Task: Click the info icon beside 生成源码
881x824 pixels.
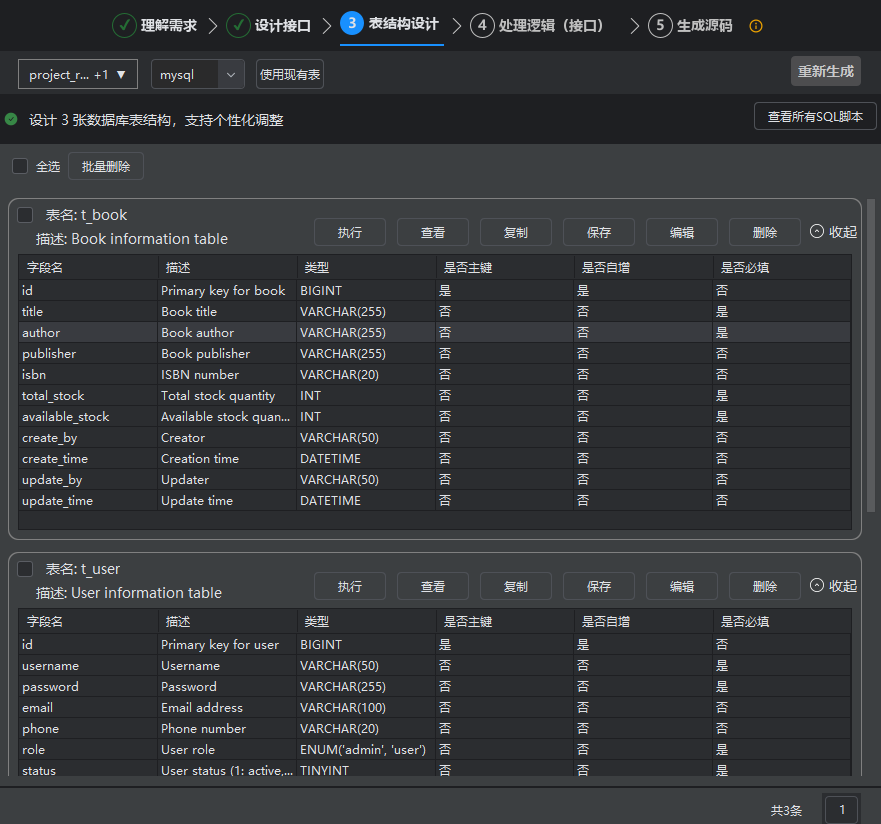Action: click(x=756, y=26)
